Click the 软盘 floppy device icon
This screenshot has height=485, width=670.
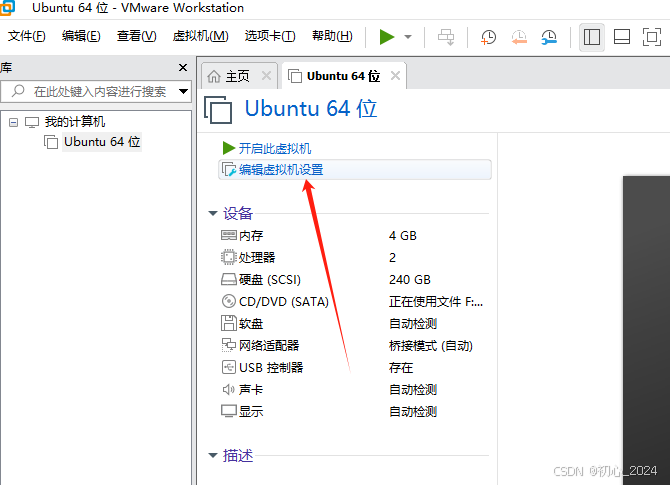tap(229, 323)
